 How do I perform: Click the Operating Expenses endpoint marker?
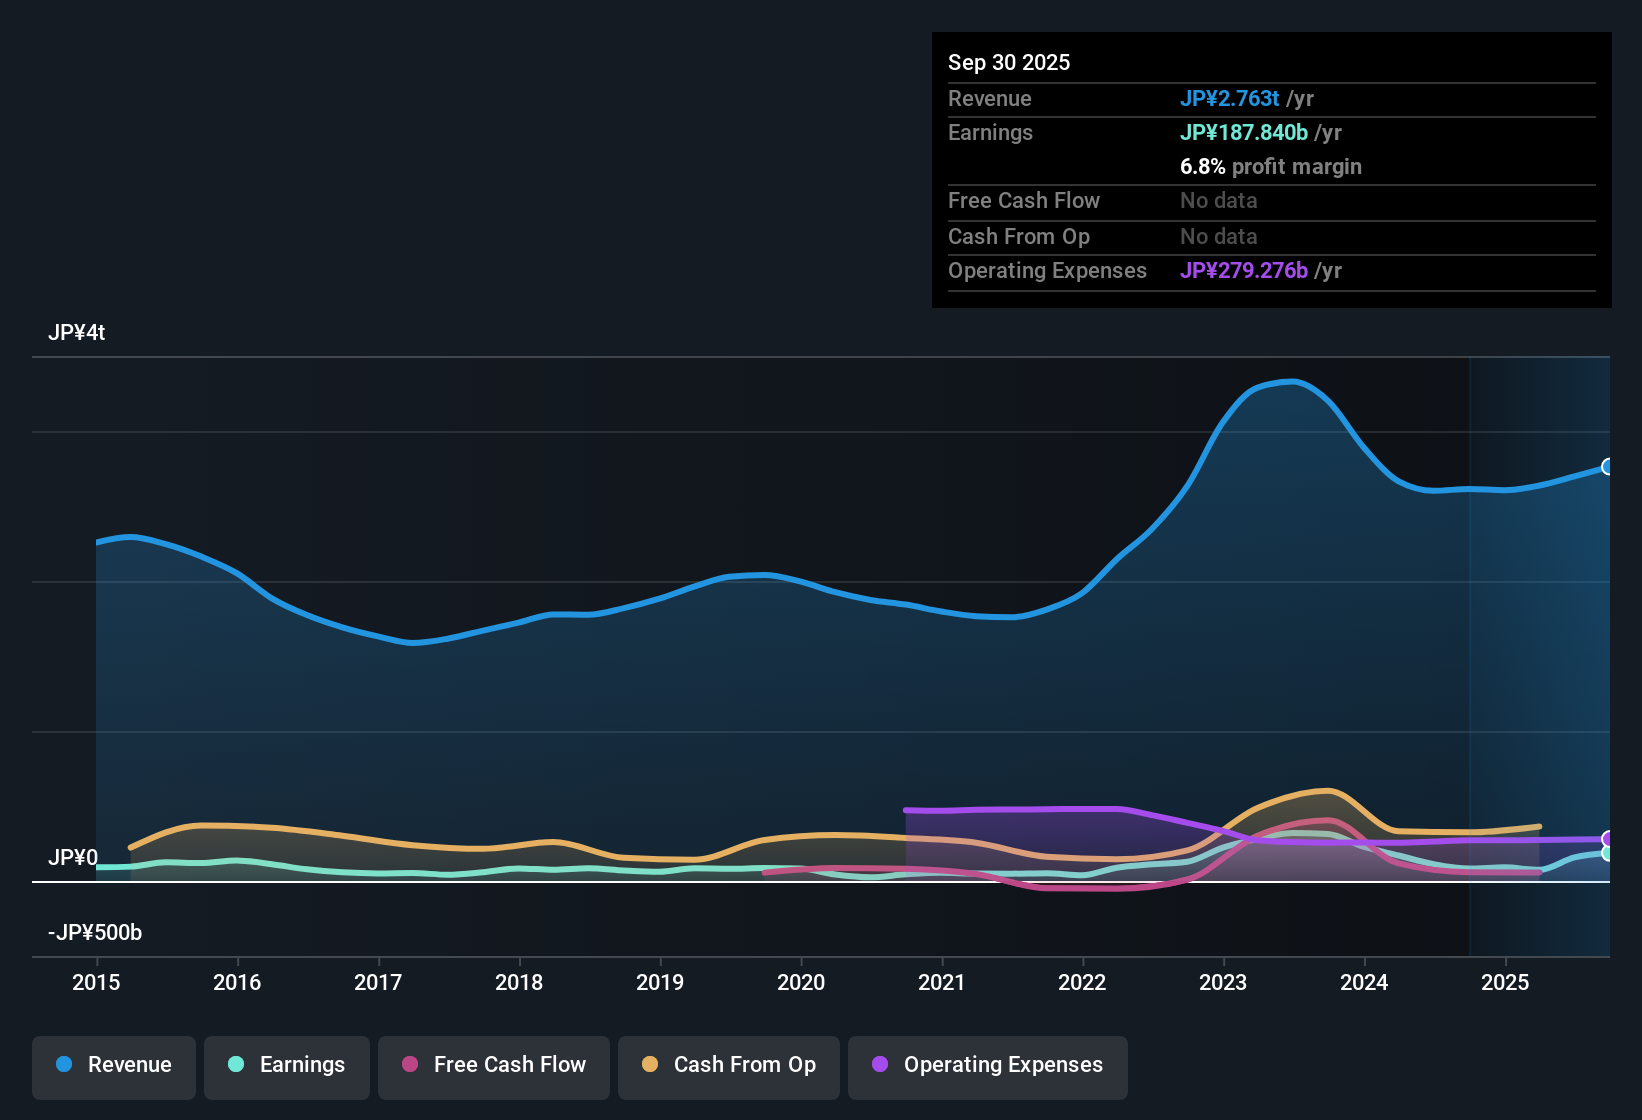1608,839
